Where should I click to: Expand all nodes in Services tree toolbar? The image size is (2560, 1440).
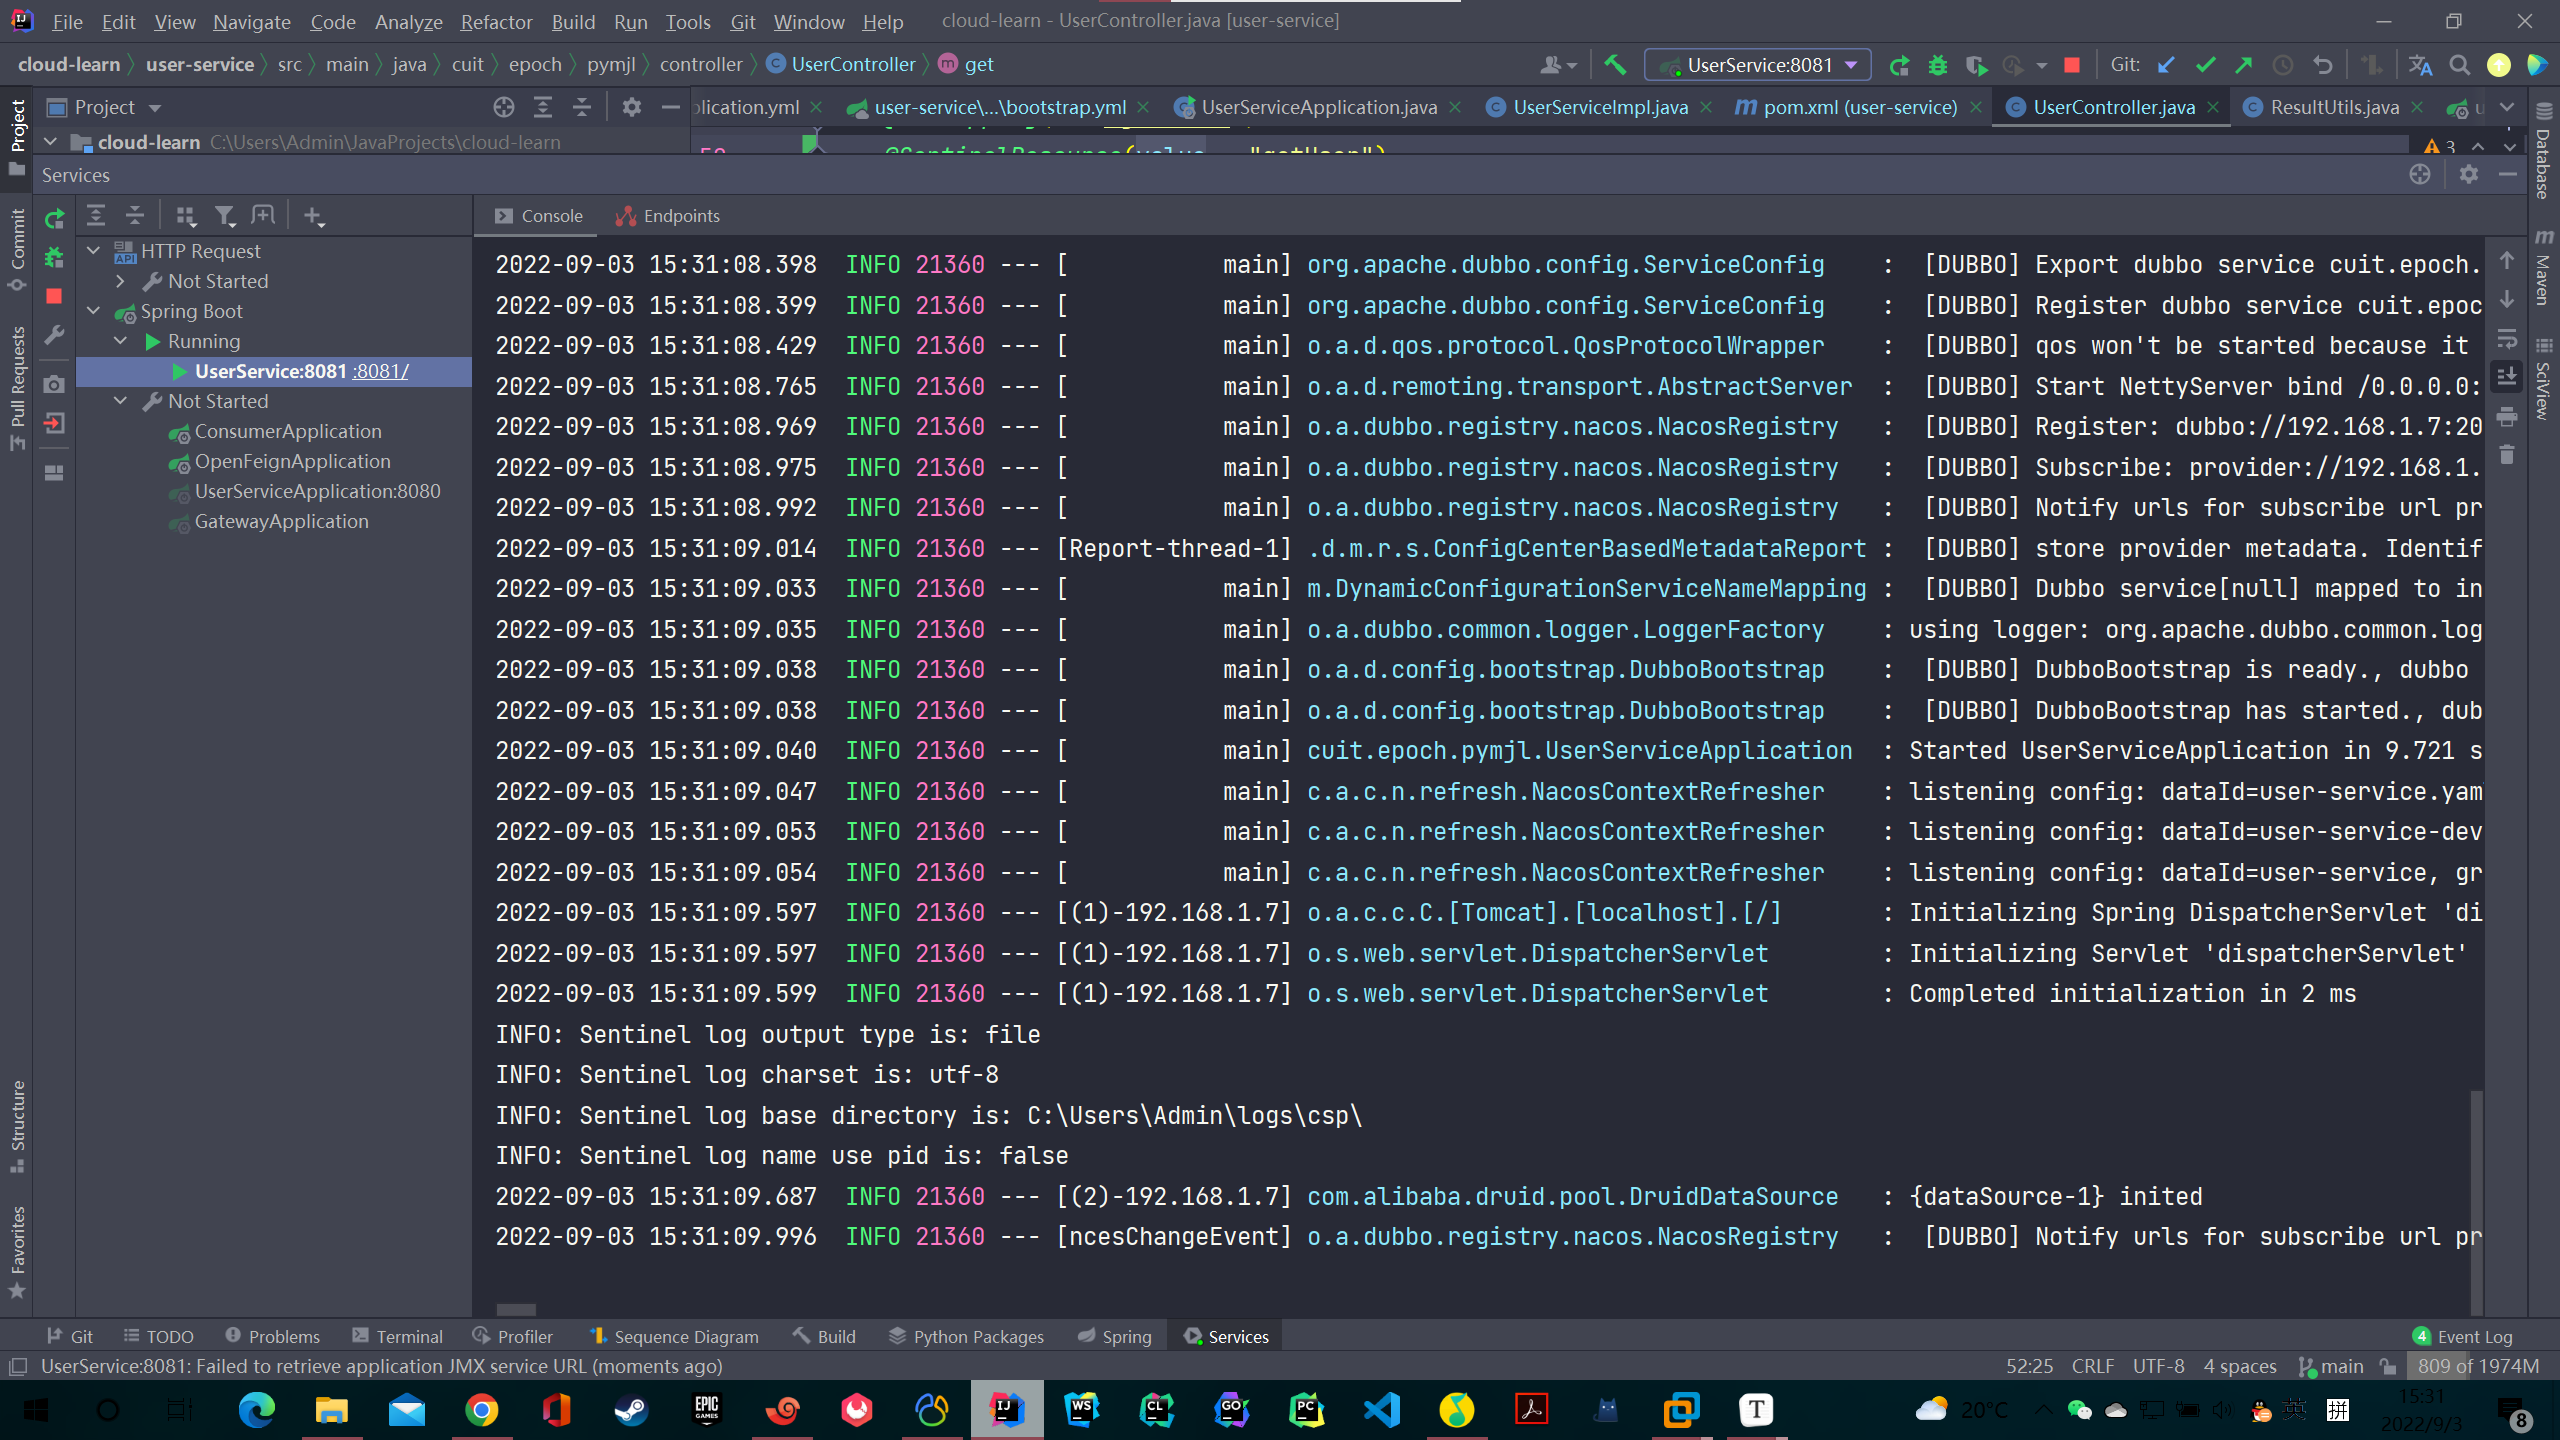coord(96,215)
